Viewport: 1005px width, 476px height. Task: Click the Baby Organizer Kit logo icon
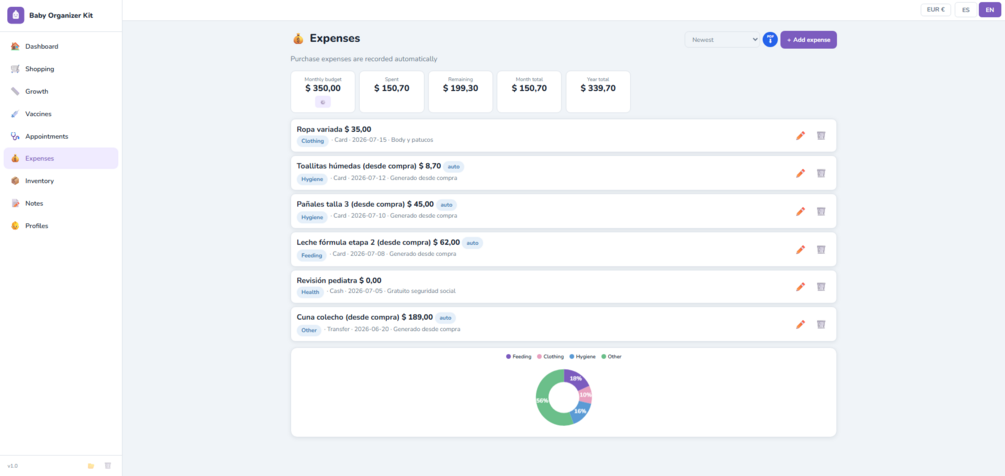15,15
